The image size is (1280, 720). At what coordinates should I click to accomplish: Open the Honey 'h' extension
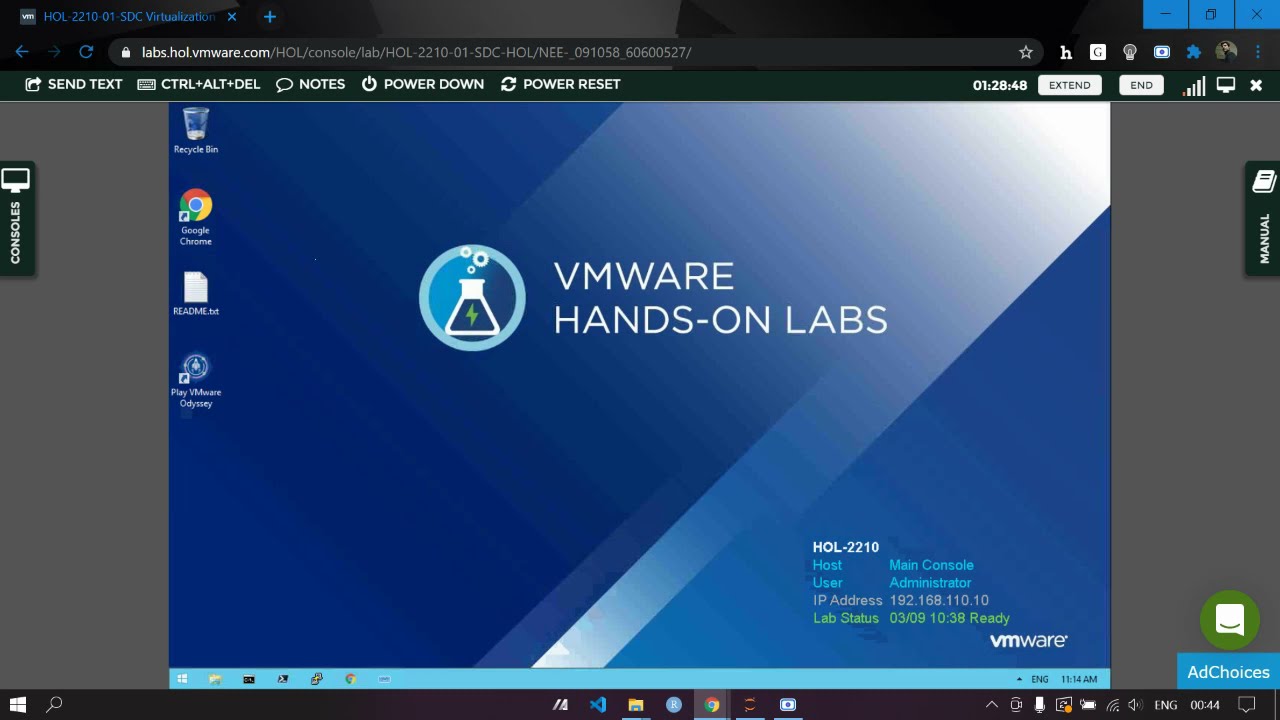1066,52
